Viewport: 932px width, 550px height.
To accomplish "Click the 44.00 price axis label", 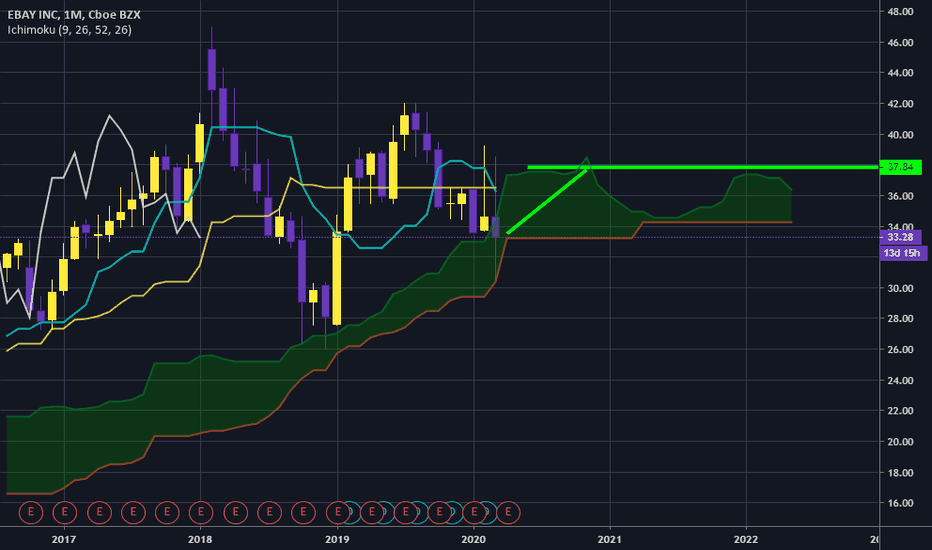I will click(900, 73).
